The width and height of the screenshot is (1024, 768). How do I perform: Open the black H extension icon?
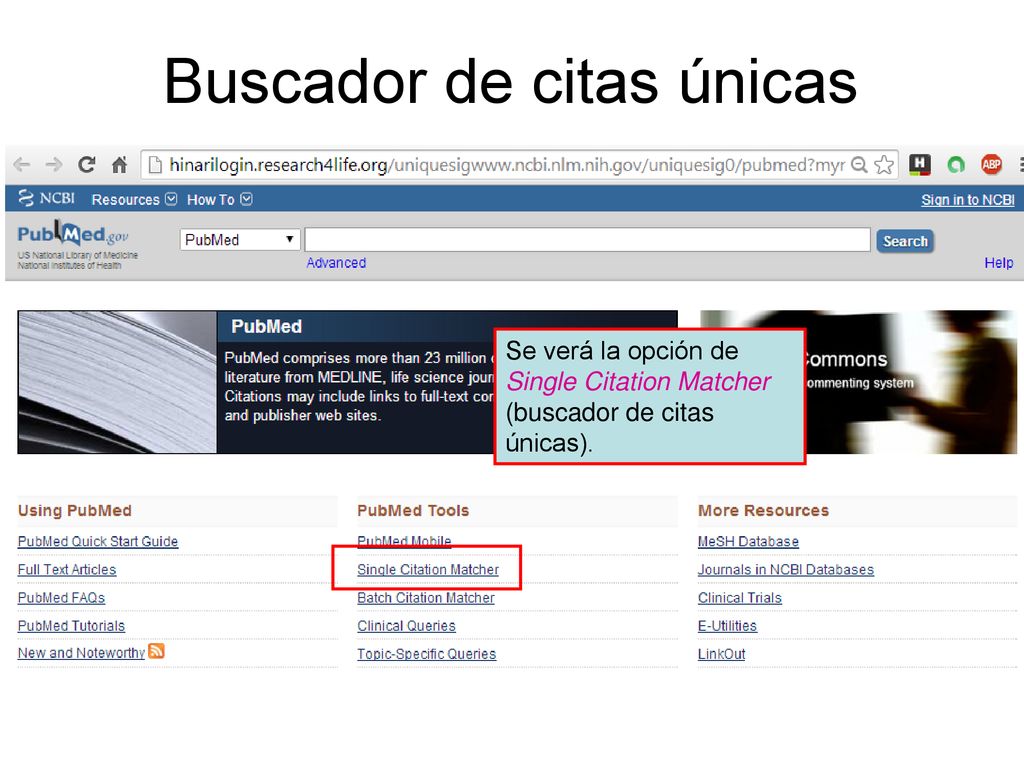point(920,165)
